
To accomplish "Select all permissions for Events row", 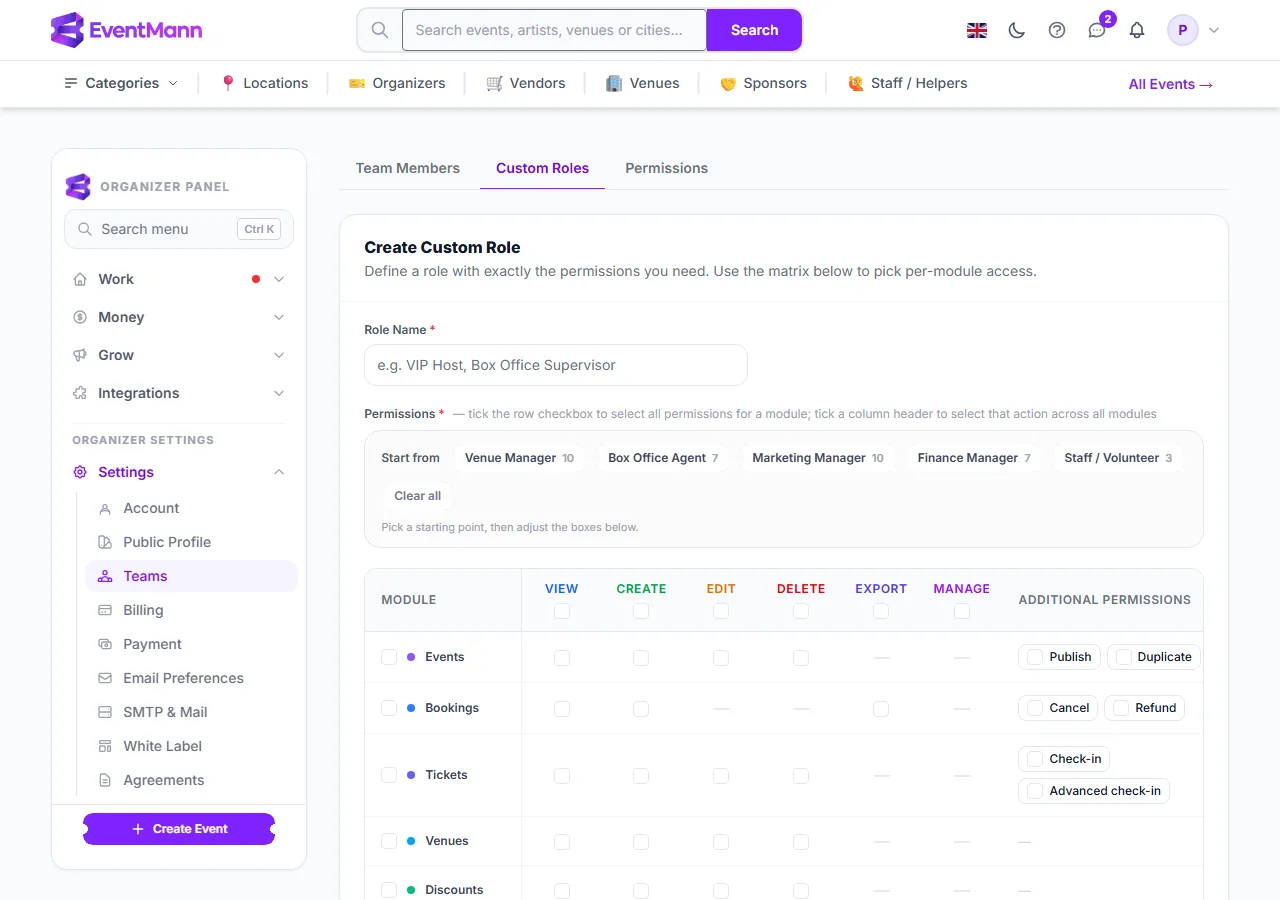I will [x=389, y=657].
